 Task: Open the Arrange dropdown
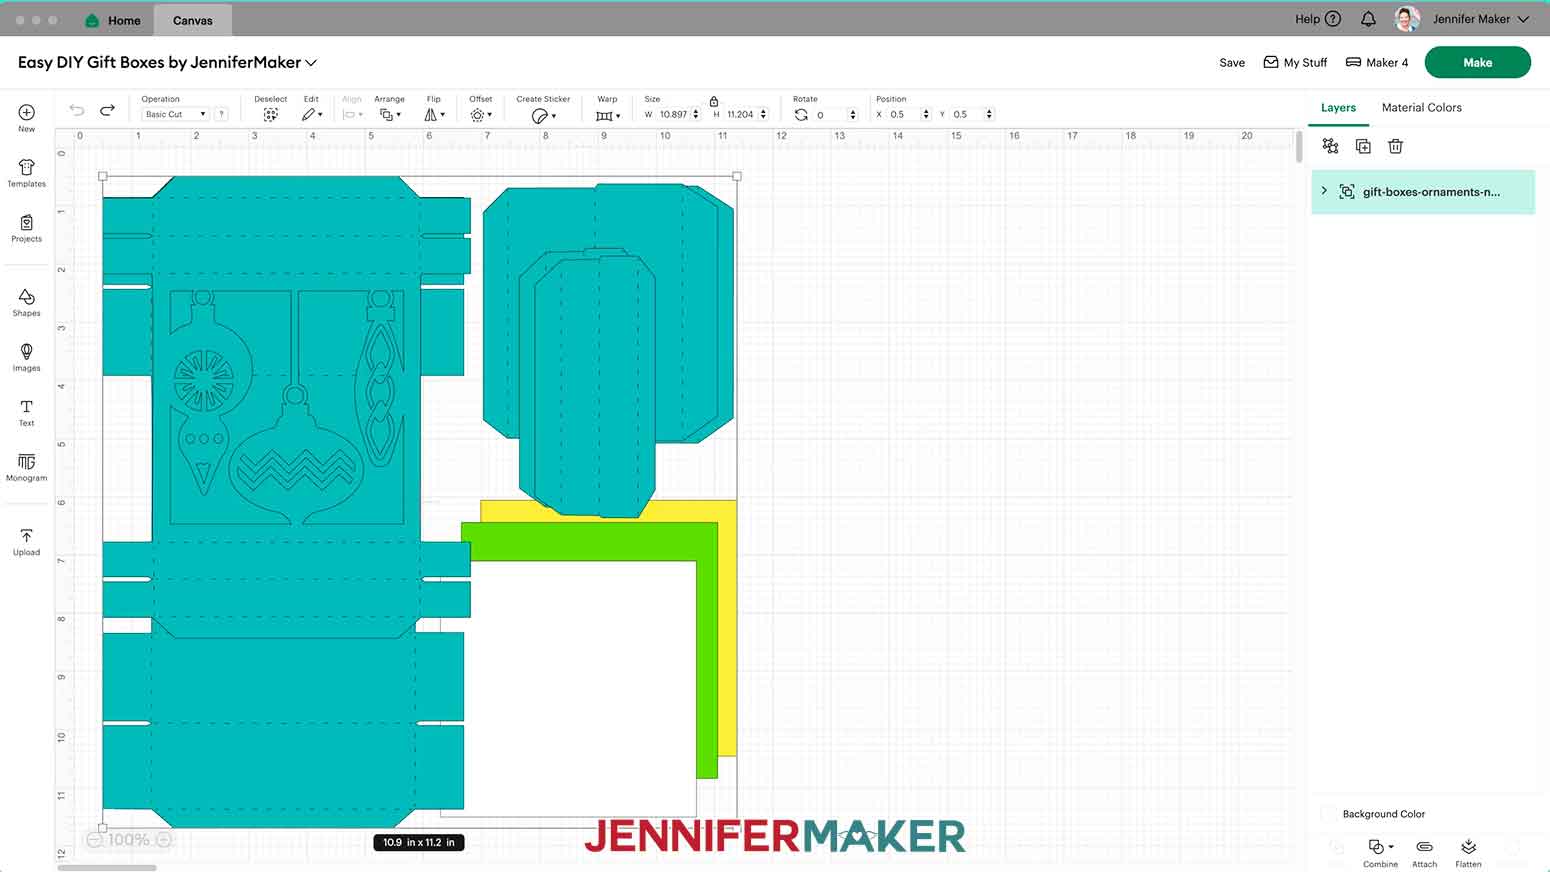(x=390, y=115)
